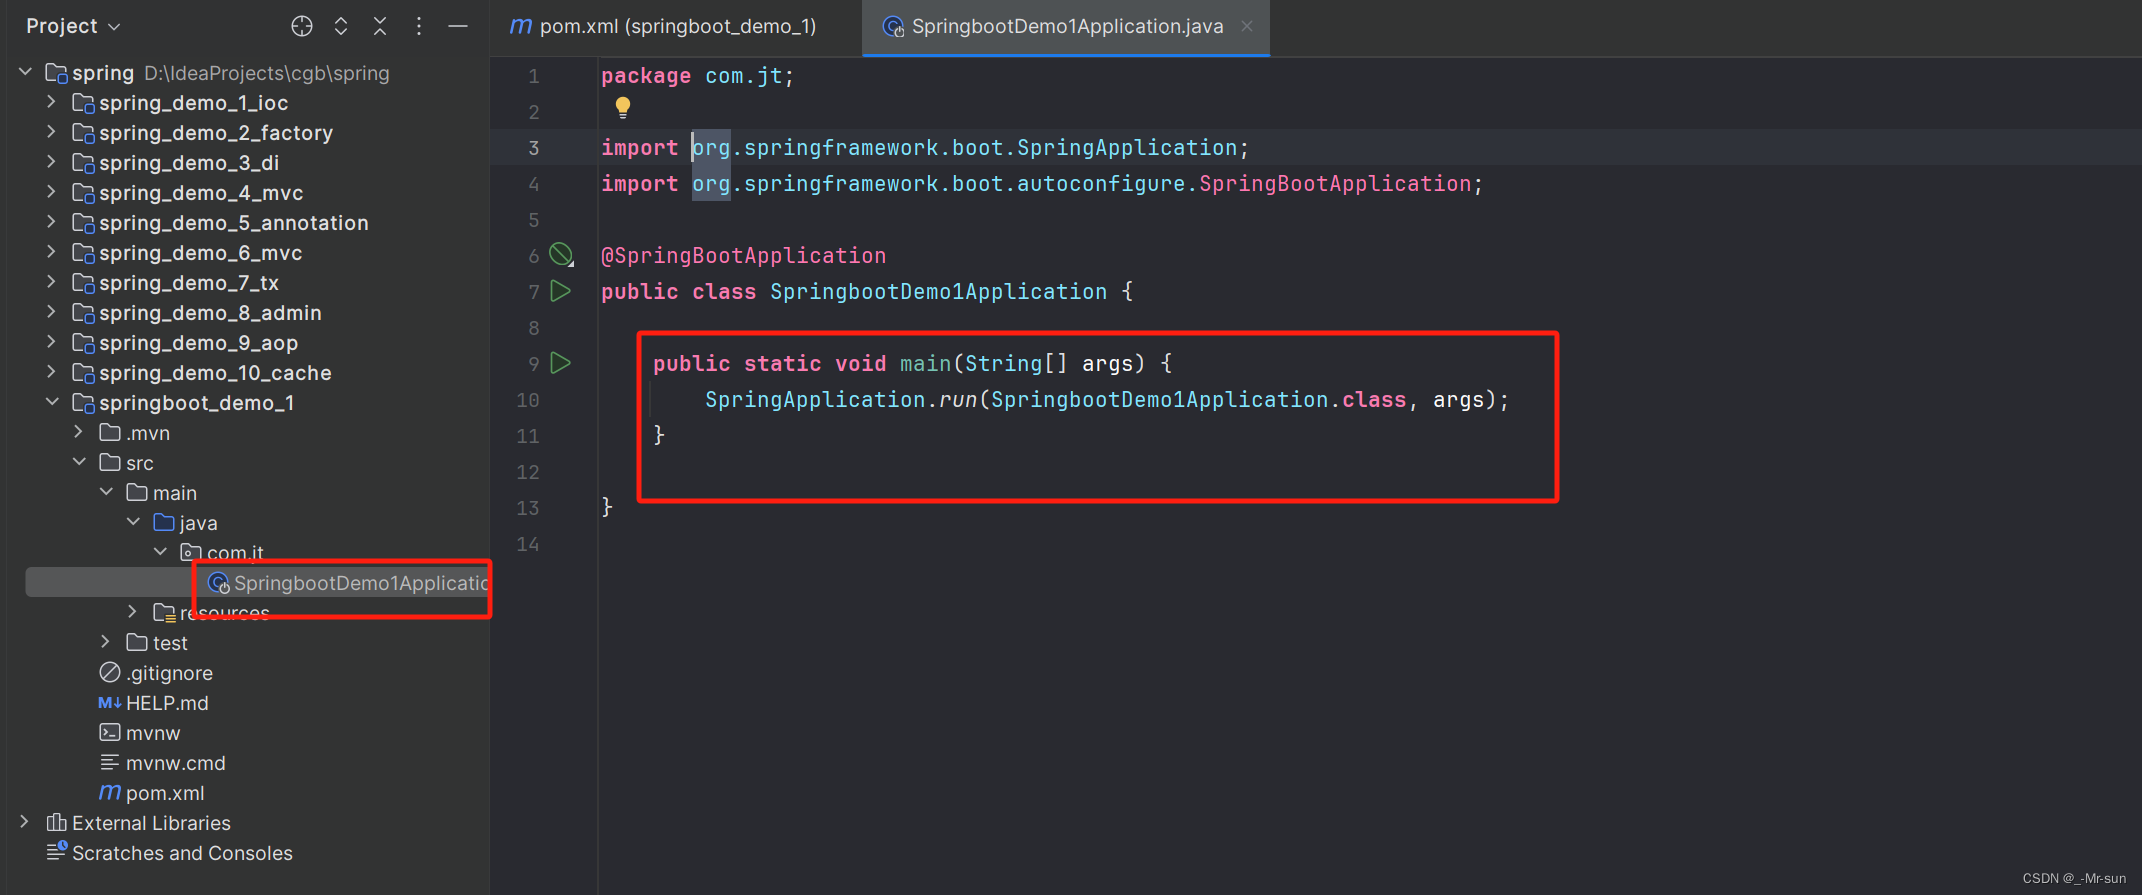The height and width of the screenshot is (895, 2142).
Task: Click the Maven m icon of pom.xml file
Action: click(109, 792)
